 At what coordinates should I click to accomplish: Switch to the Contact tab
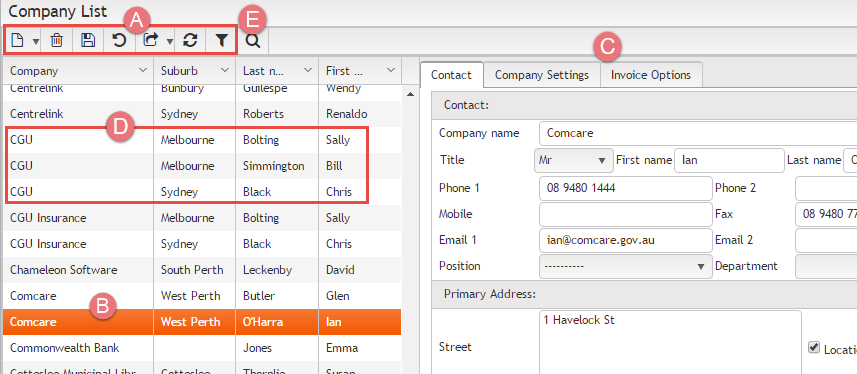click(451, 75)
